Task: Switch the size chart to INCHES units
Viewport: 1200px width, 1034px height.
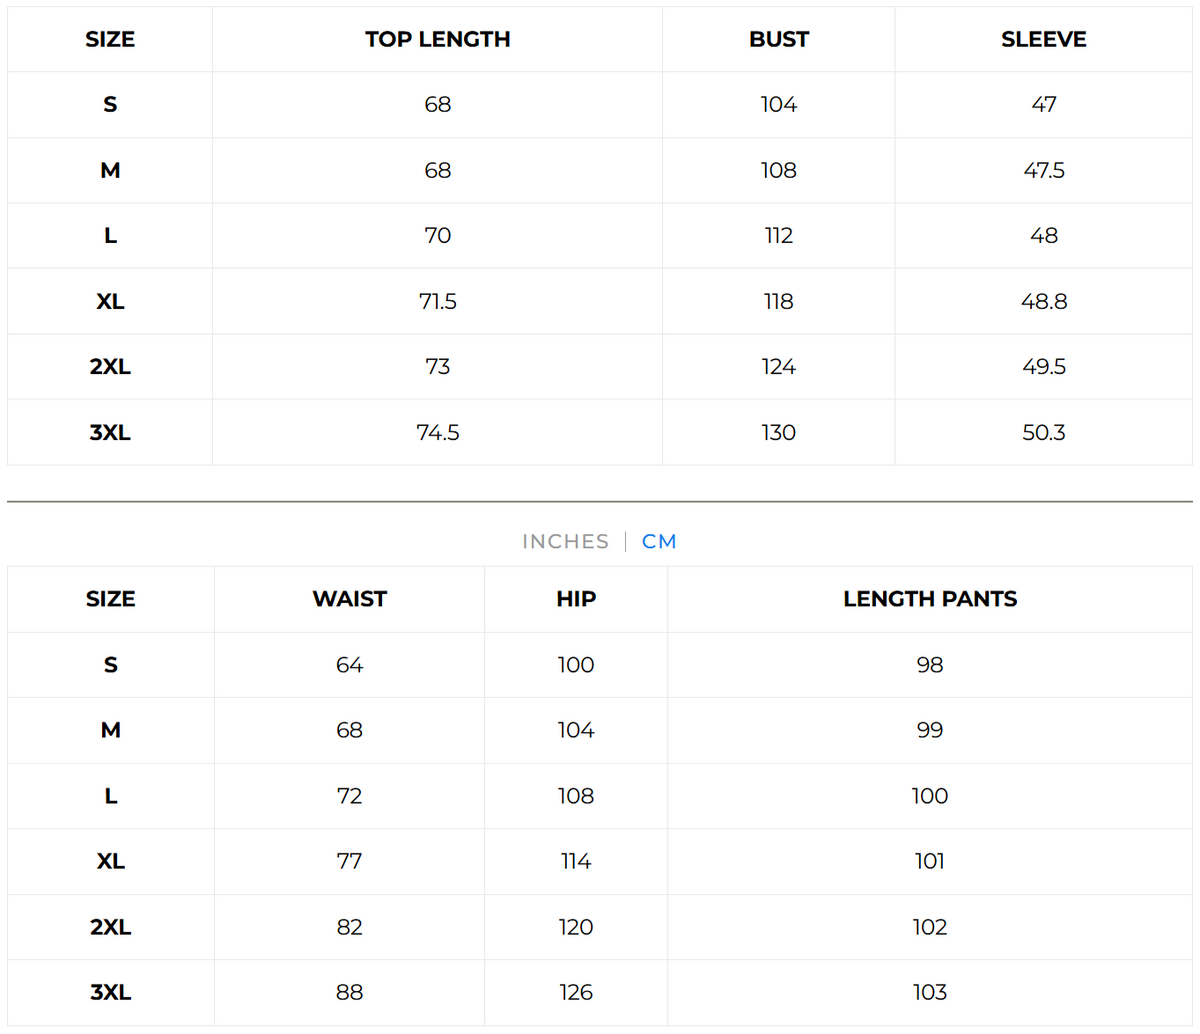Action: point(565,541)
